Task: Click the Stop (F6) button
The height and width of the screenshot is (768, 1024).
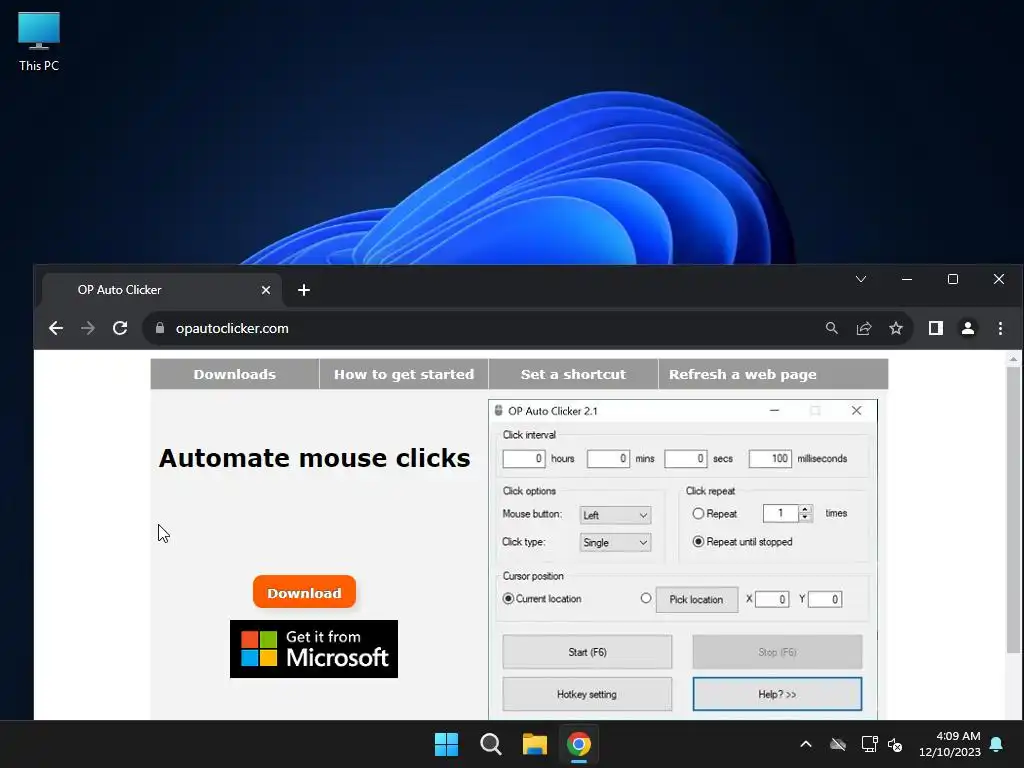Action: (777, 652)
